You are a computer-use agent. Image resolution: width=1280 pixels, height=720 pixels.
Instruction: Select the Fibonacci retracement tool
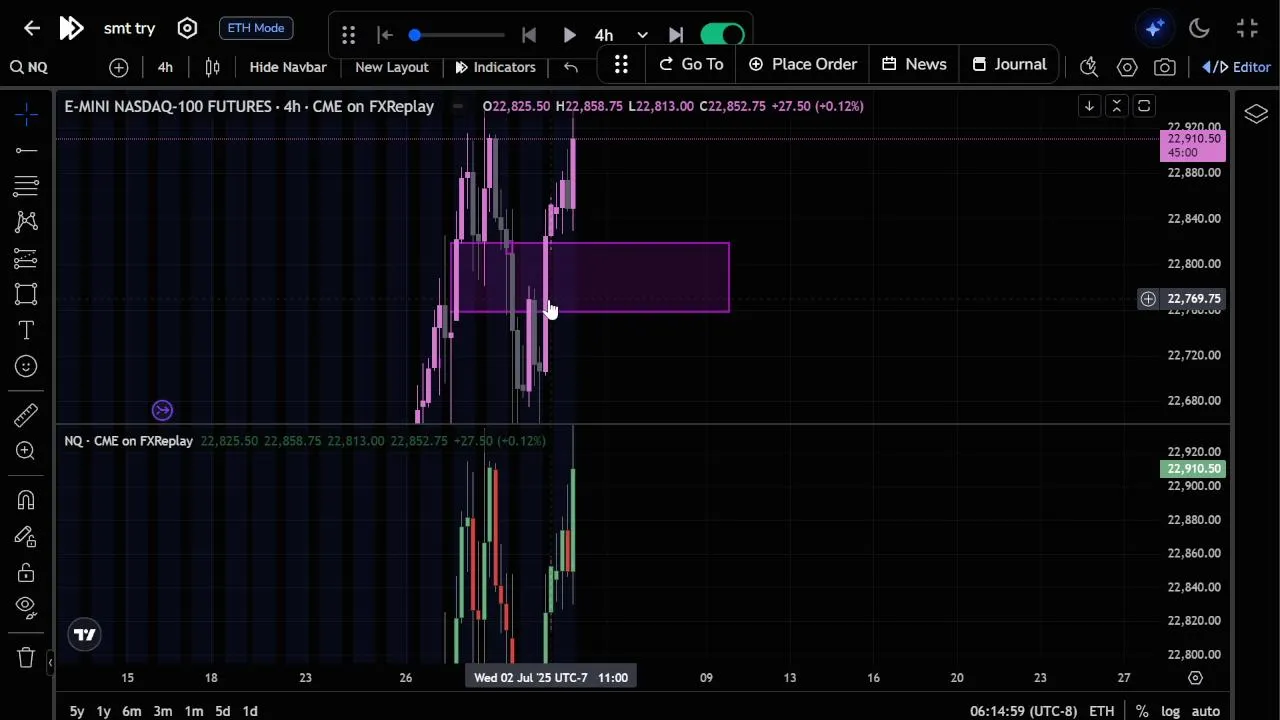[27, 186]
